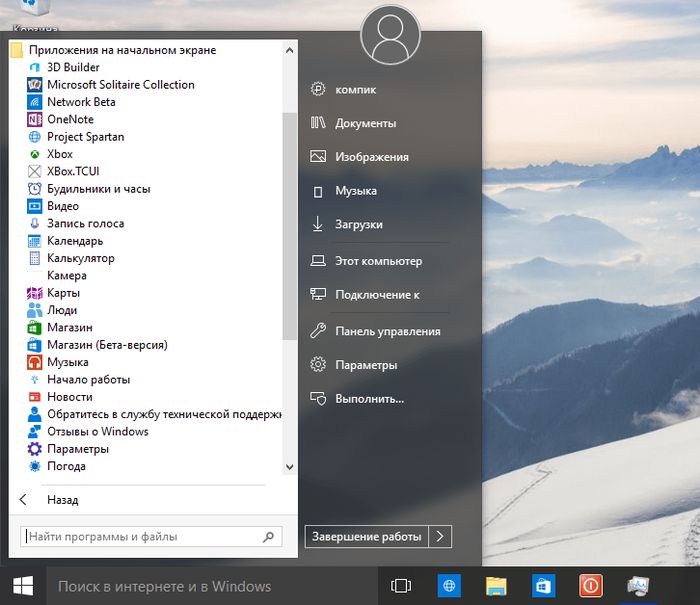Open the OneNote app icon
Screen dimensions: 700x605
pos(35,119)
